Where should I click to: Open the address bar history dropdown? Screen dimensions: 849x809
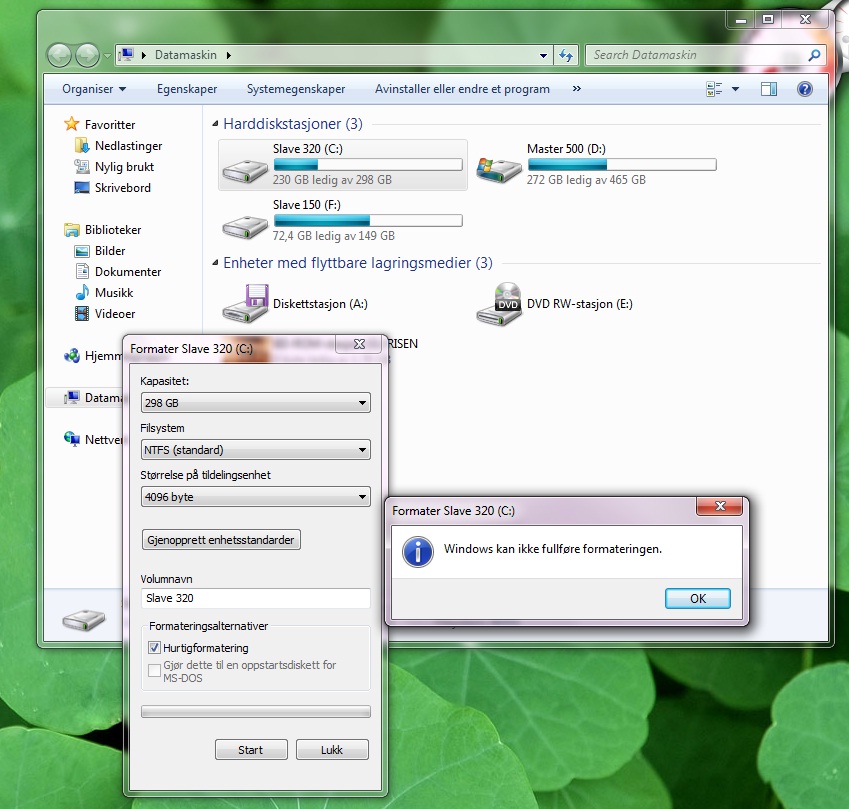543,55
